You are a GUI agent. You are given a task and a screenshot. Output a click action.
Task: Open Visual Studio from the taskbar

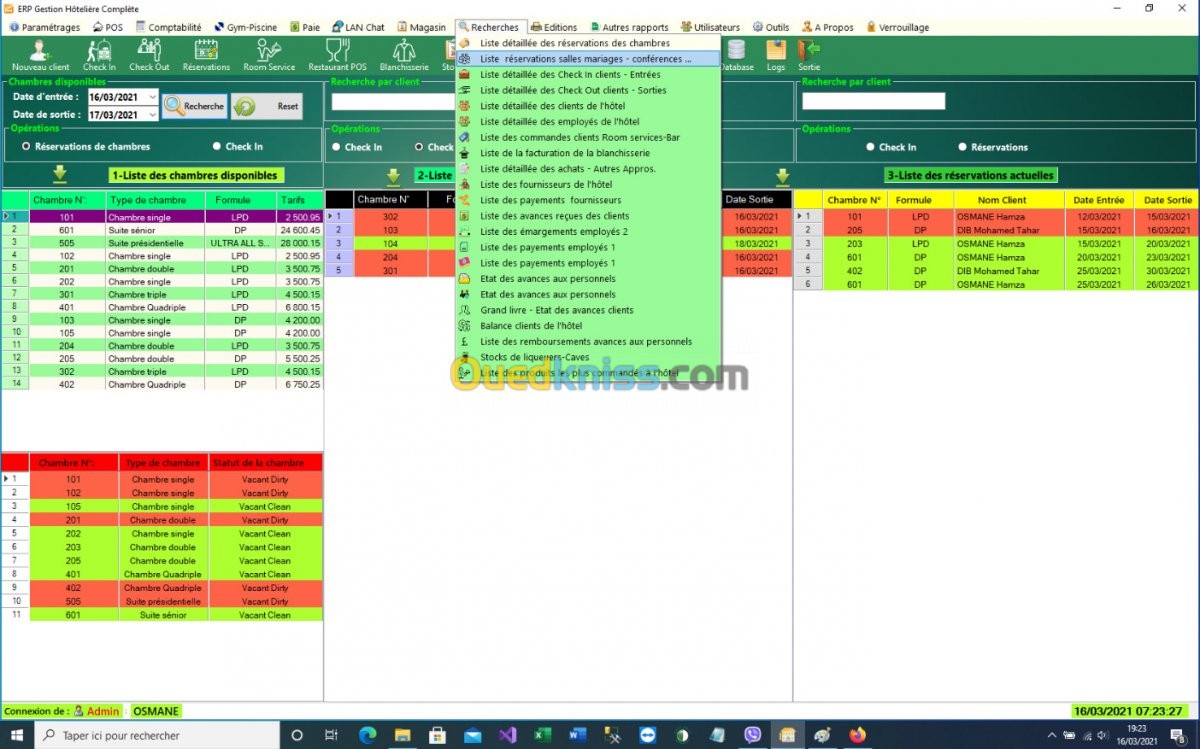point(507,735)
